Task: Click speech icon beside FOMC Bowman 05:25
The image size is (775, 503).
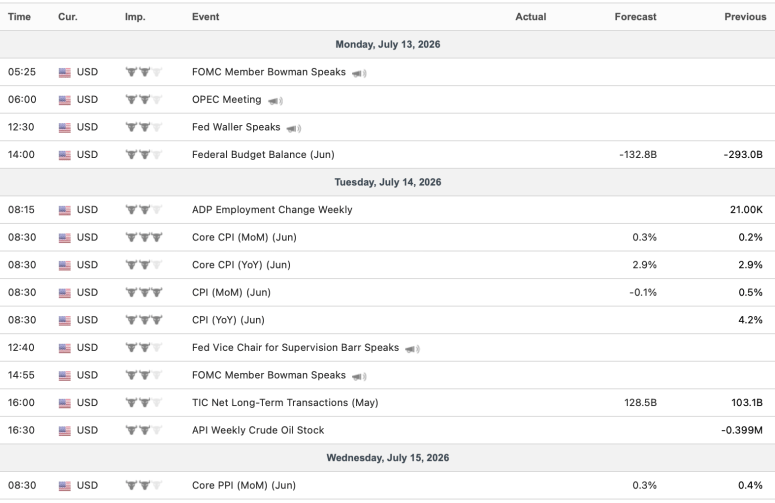Action: 359,74
